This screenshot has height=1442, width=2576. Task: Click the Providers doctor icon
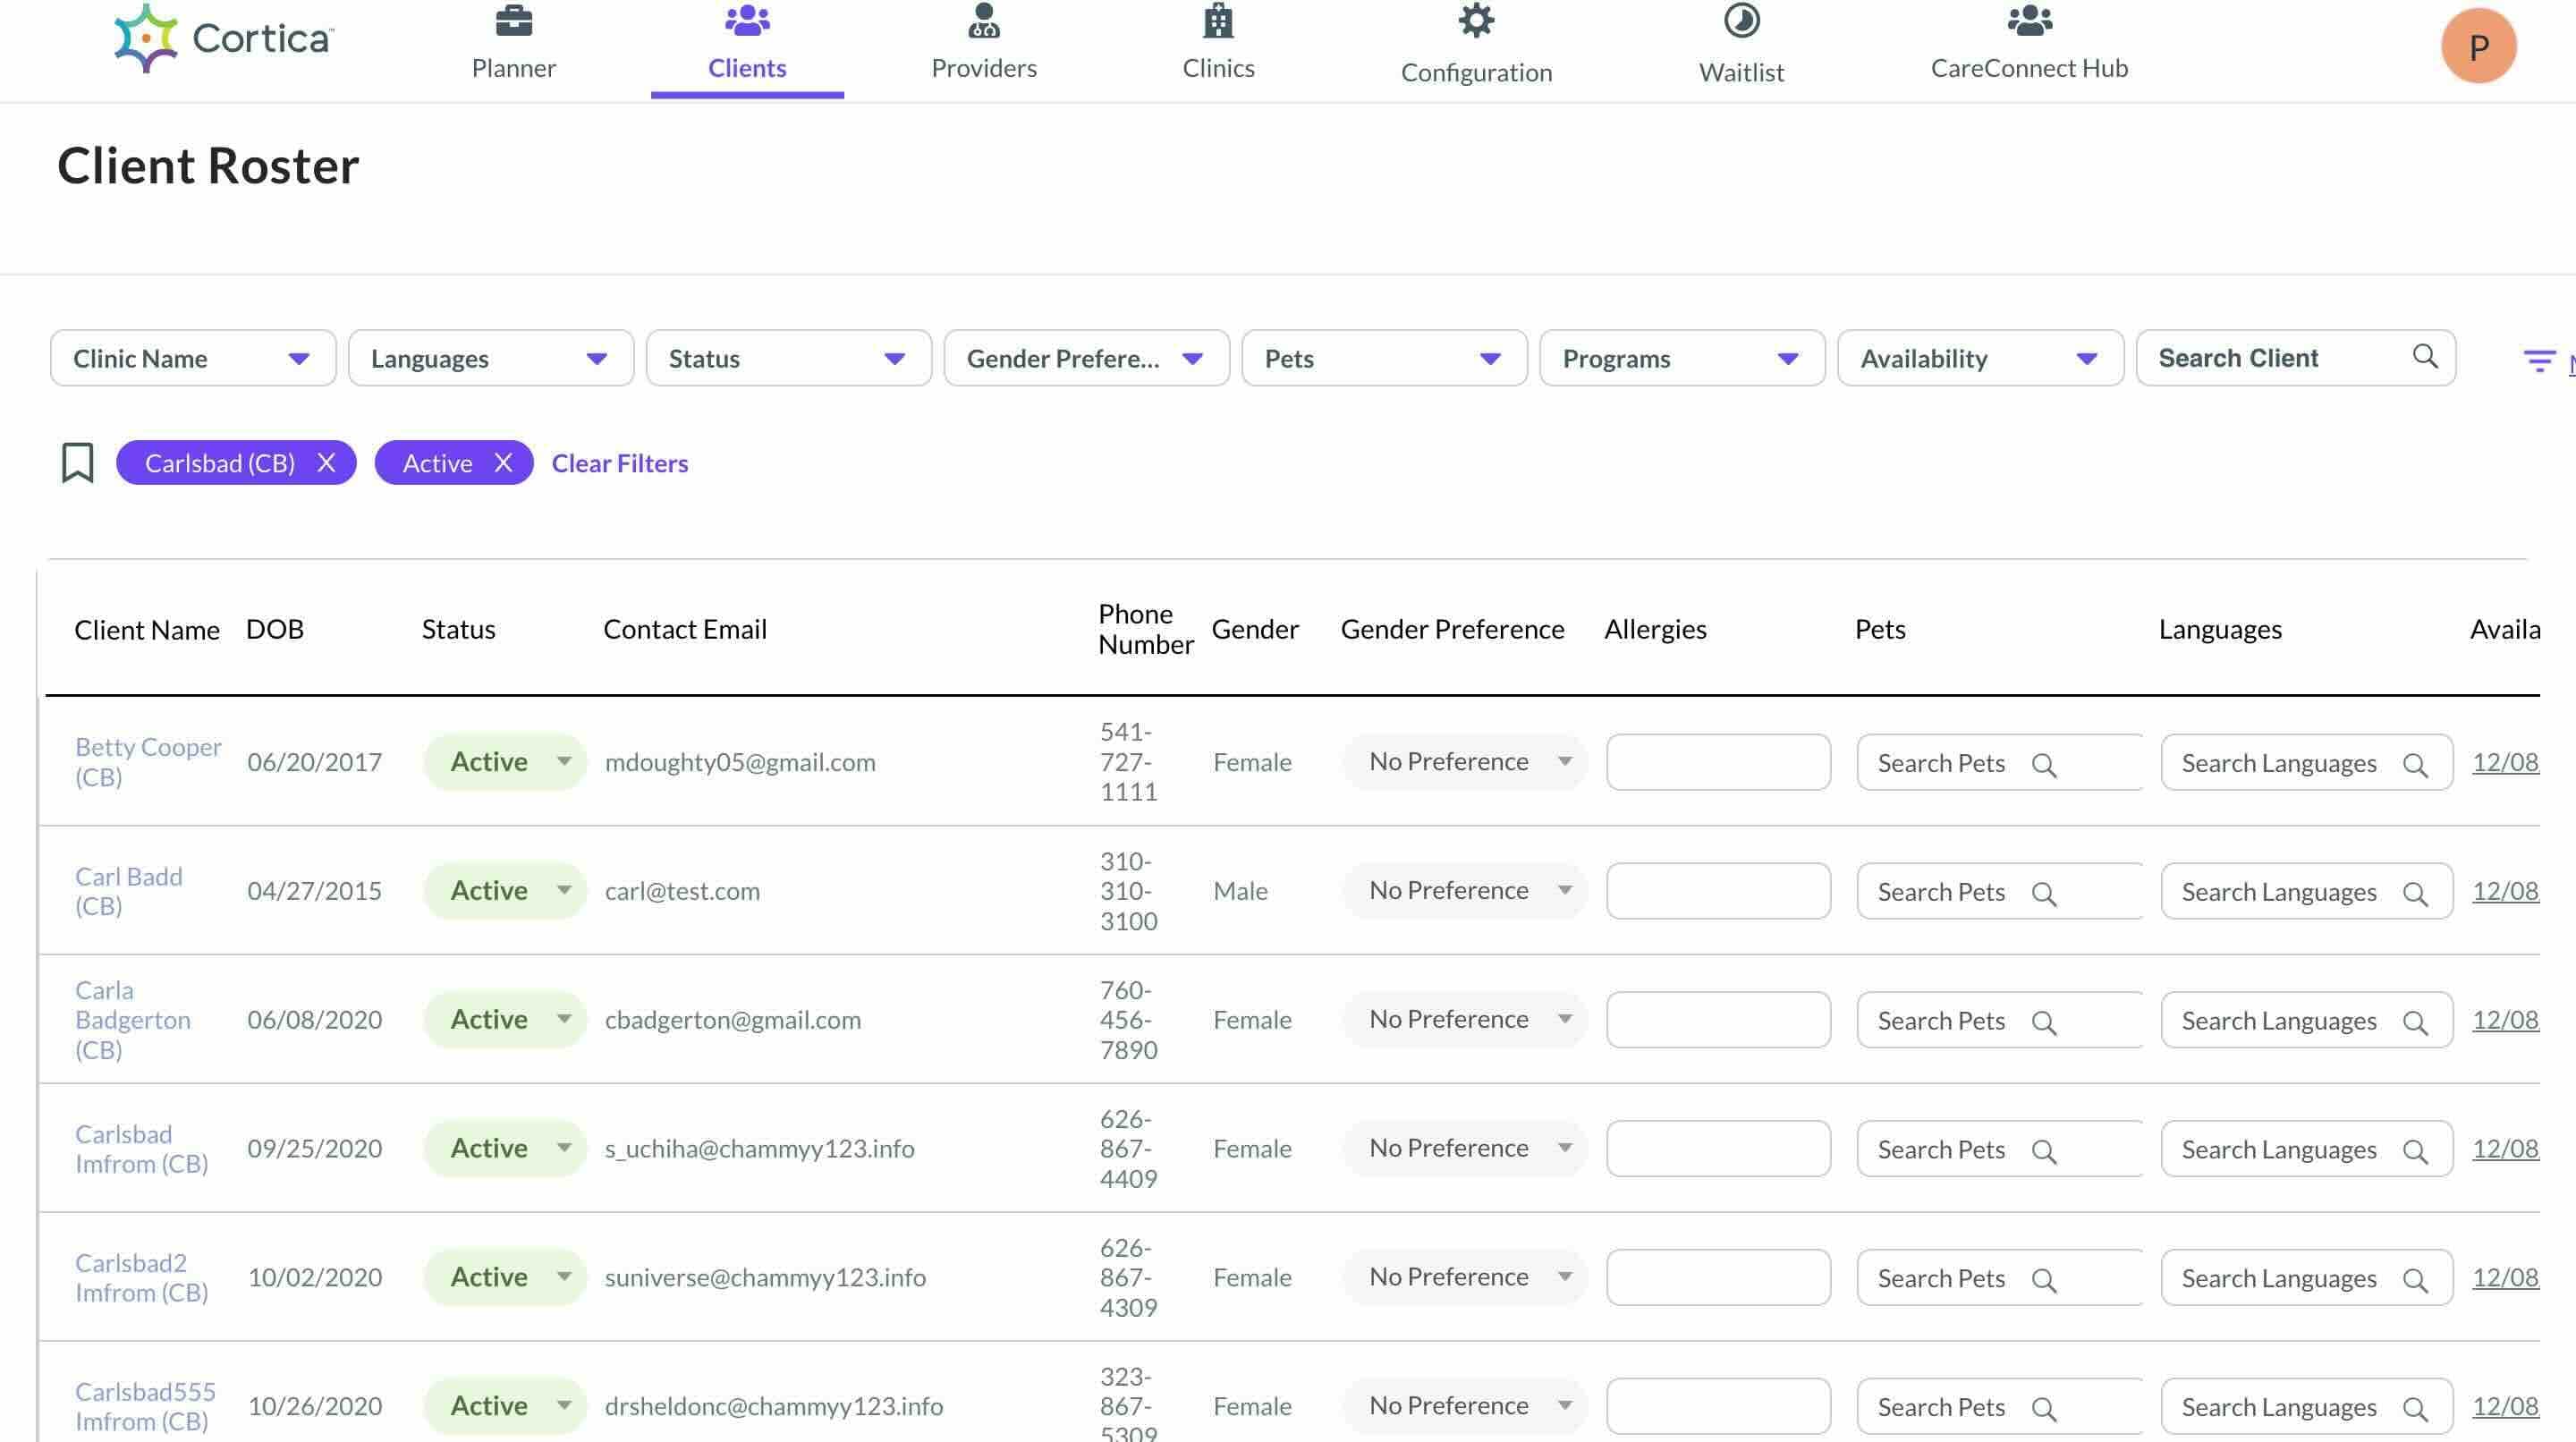(x=984, y=20)
